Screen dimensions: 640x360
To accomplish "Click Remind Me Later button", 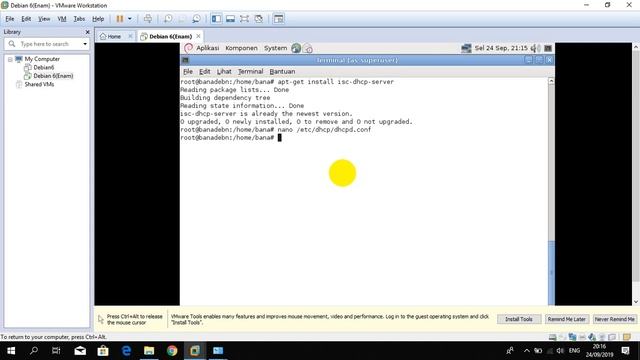I will (x=567, y=319).
